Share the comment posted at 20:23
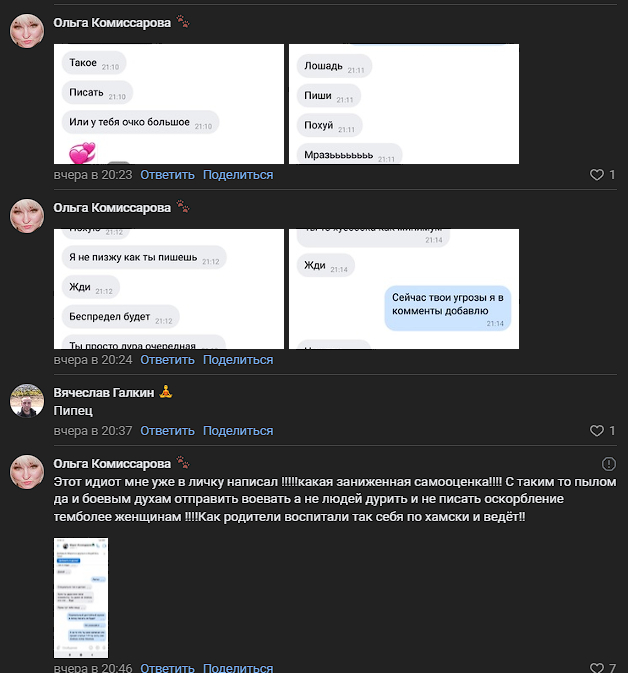The image size is (628, 673). [238, 175]
